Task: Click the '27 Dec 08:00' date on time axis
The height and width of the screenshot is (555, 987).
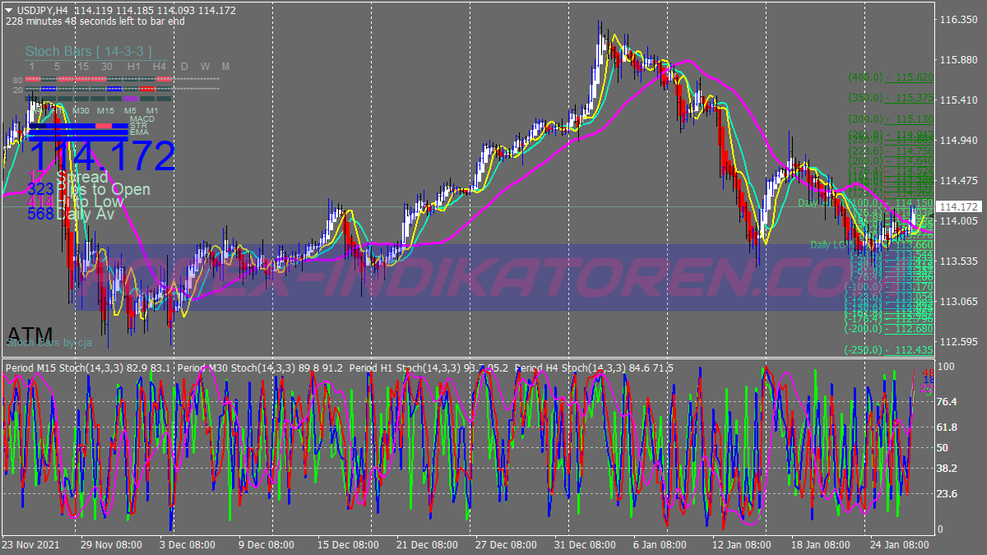Action: coord(505,545)
